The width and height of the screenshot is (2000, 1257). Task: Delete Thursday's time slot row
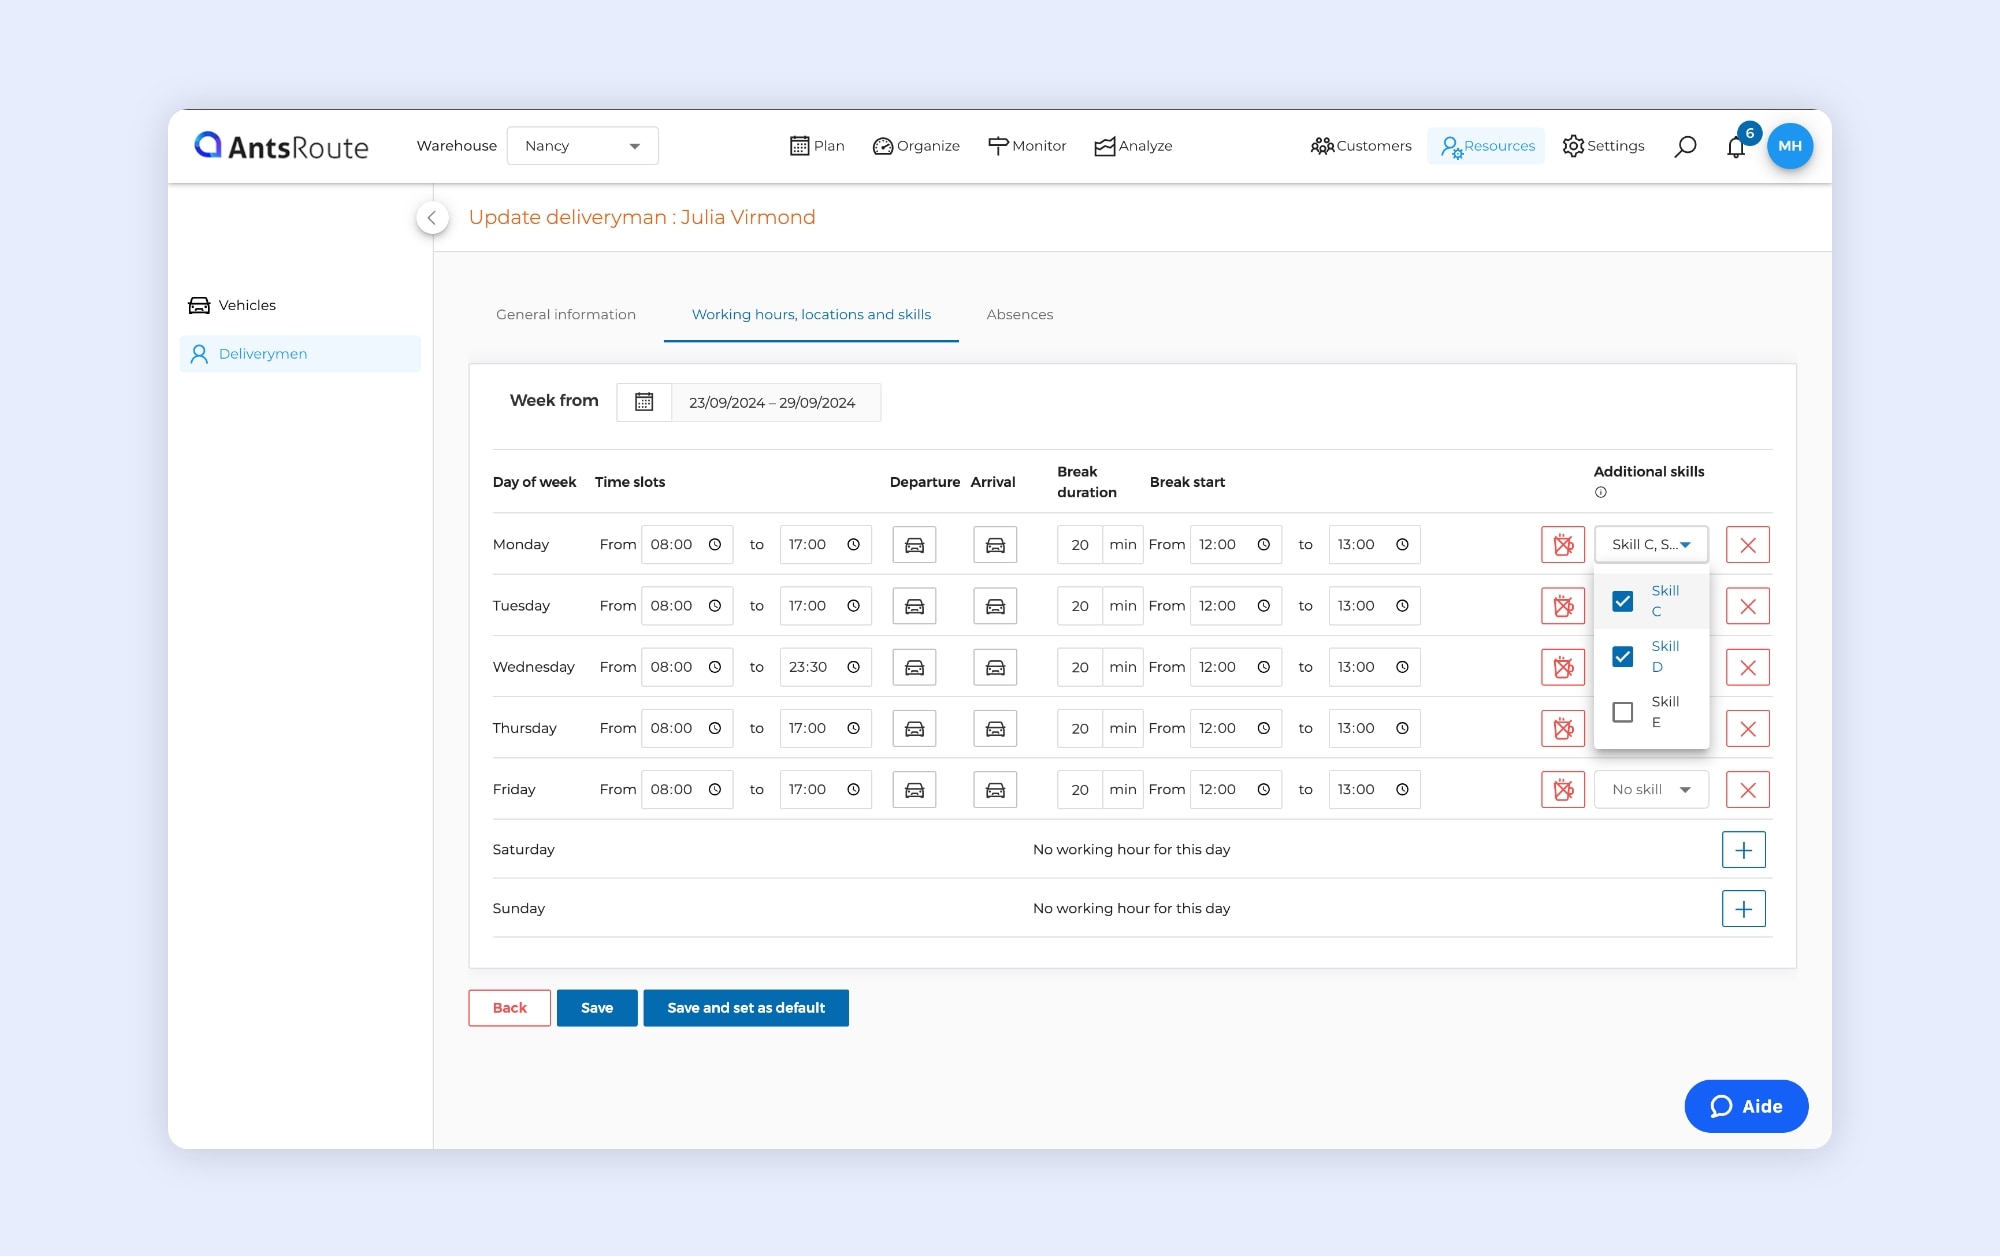1747,729
